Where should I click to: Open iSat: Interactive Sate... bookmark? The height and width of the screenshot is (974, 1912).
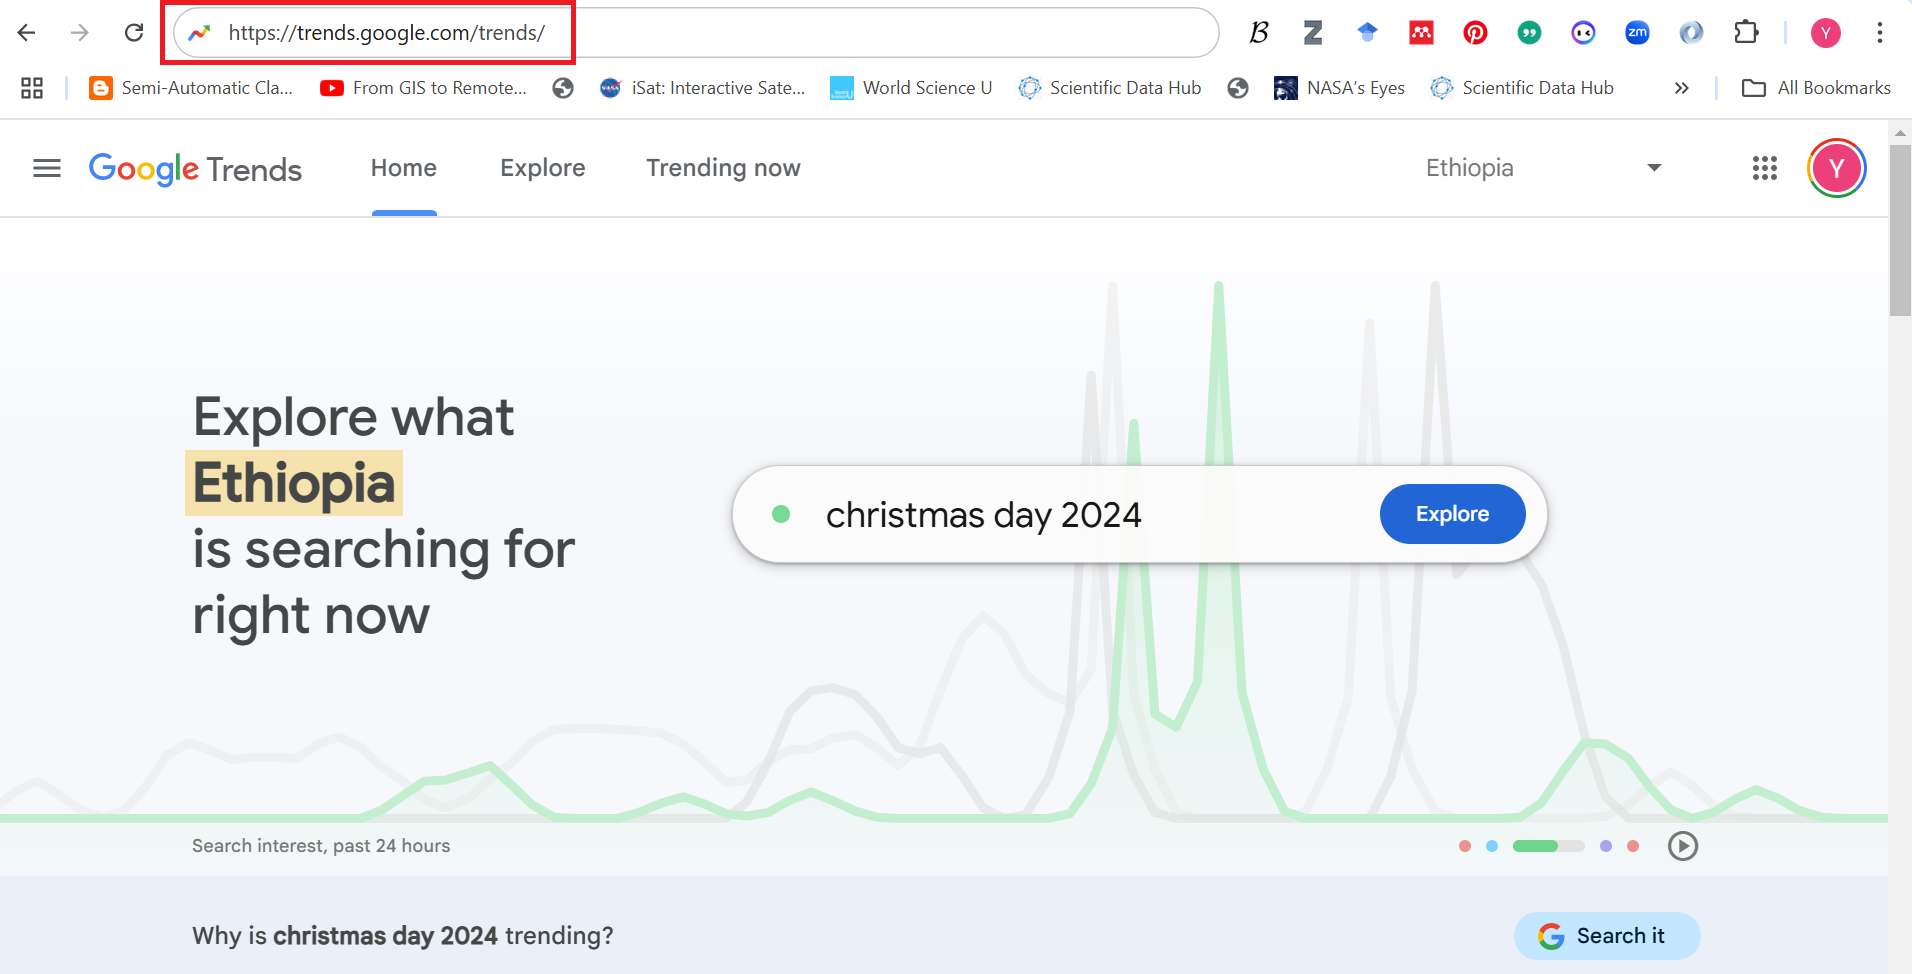tap(702, 88)
